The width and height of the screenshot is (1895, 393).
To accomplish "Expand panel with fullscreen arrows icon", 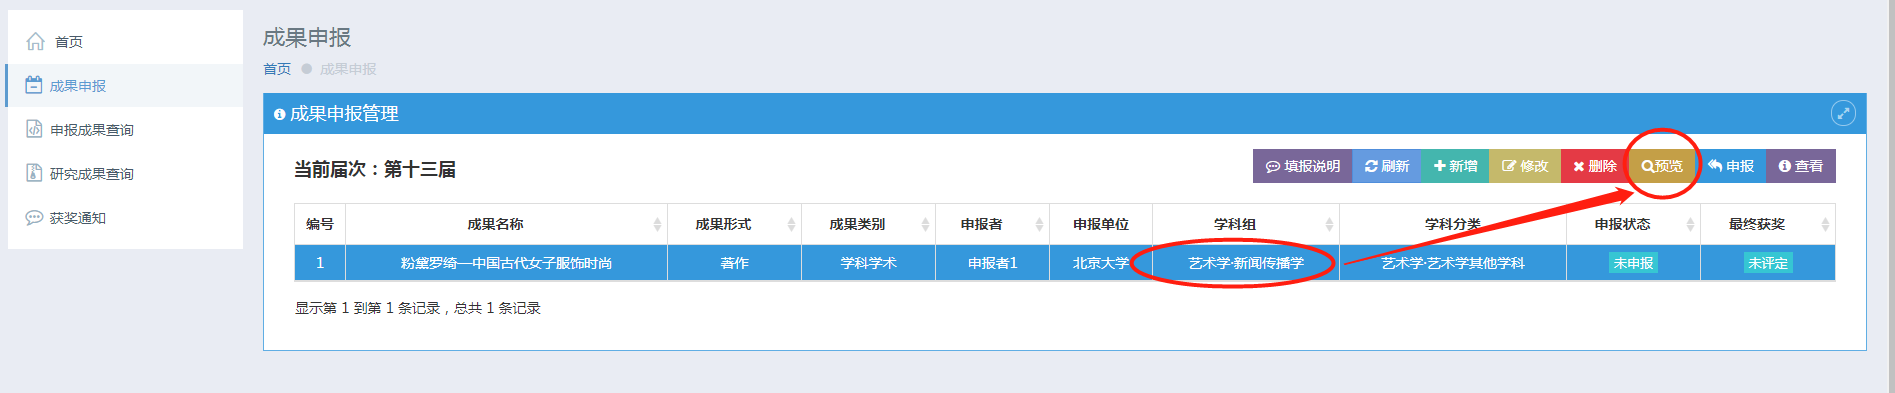I will tap(1843, 113).
